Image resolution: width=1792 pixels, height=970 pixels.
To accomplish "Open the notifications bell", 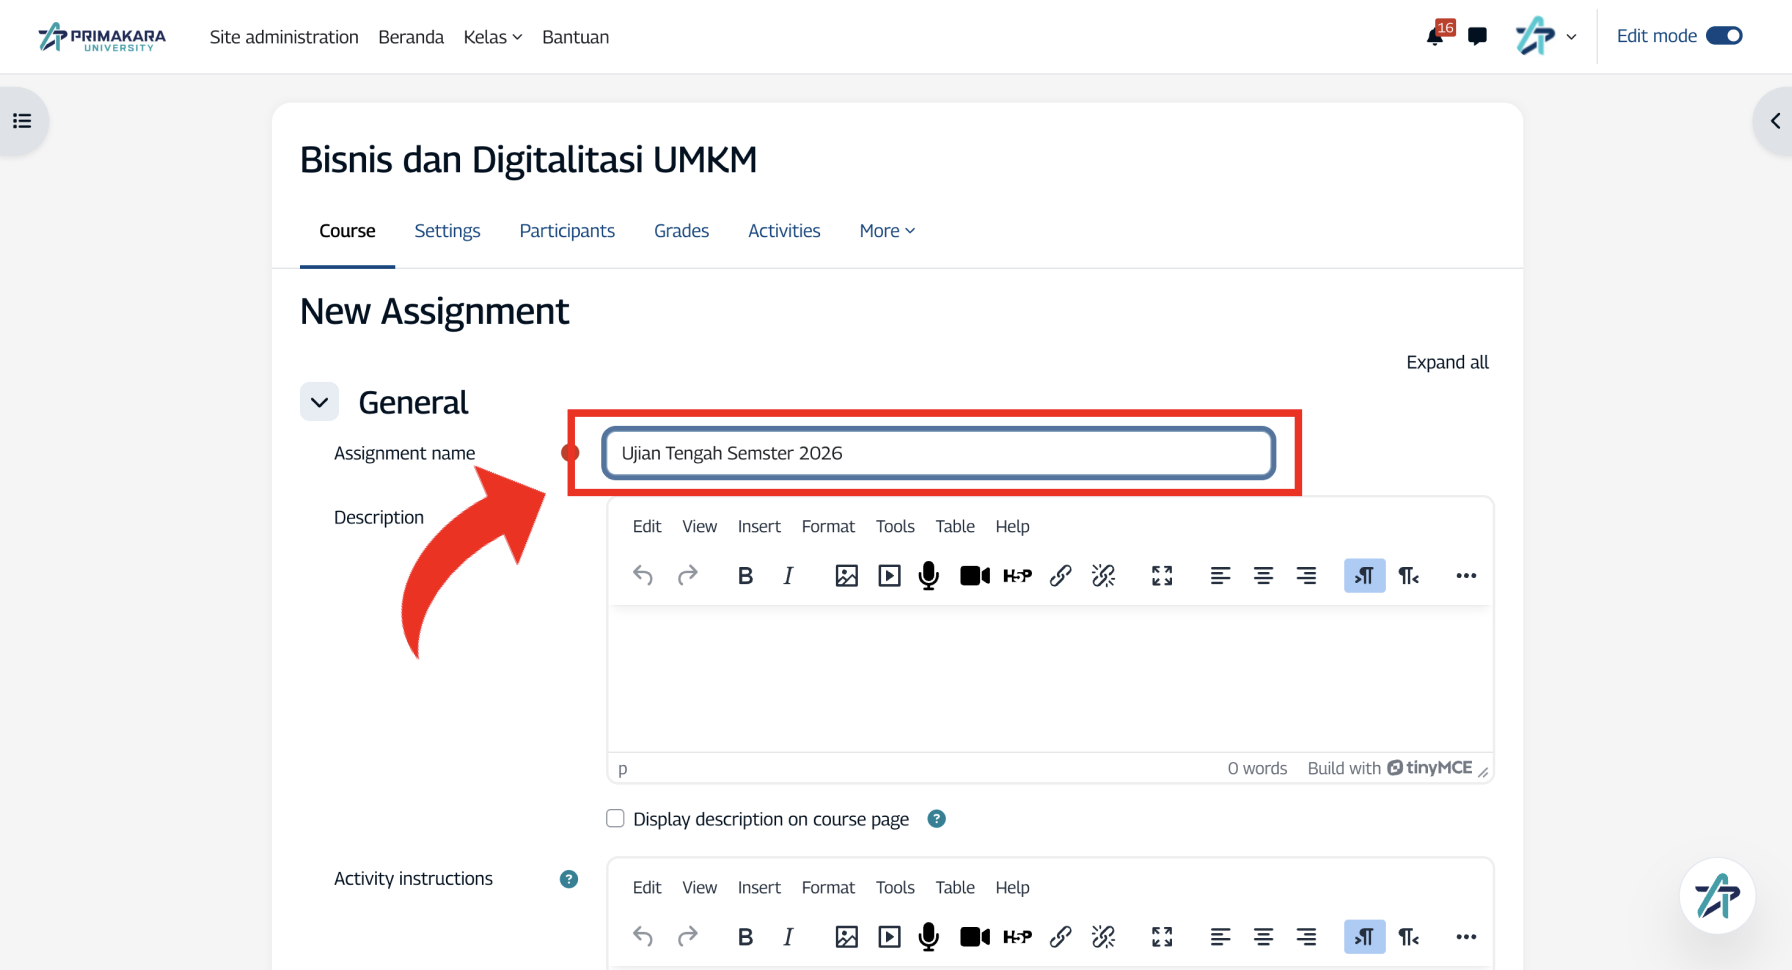I will point(1435,37).
